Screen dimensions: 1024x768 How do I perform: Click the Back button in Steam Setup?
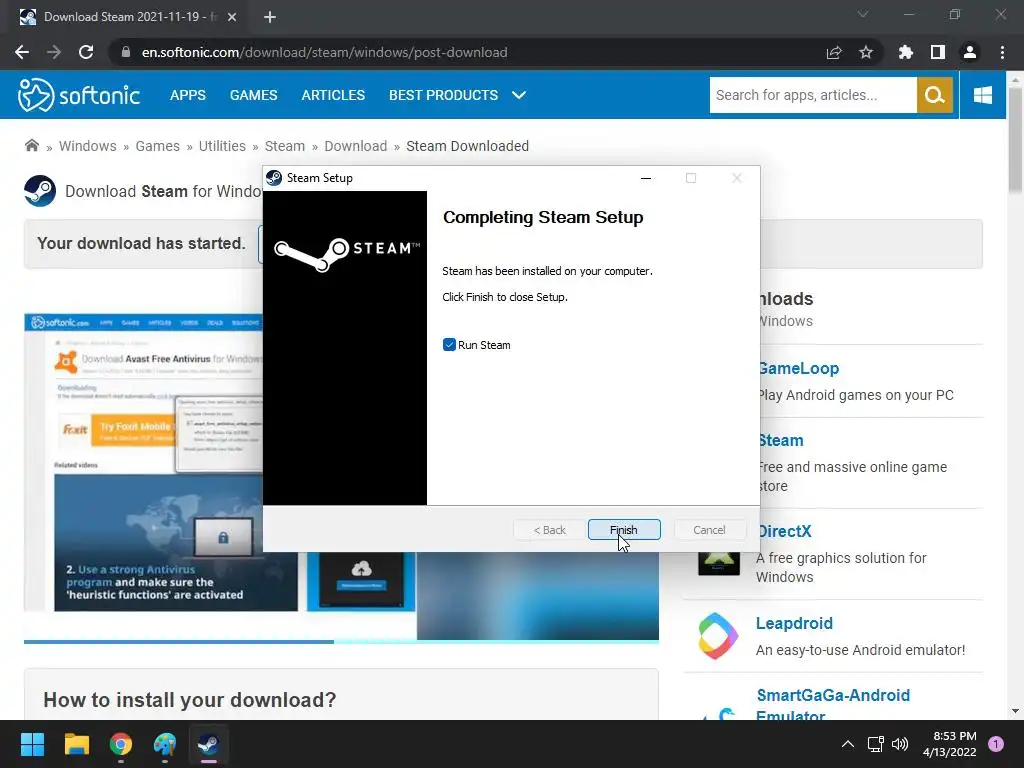(x=549, y=530)
